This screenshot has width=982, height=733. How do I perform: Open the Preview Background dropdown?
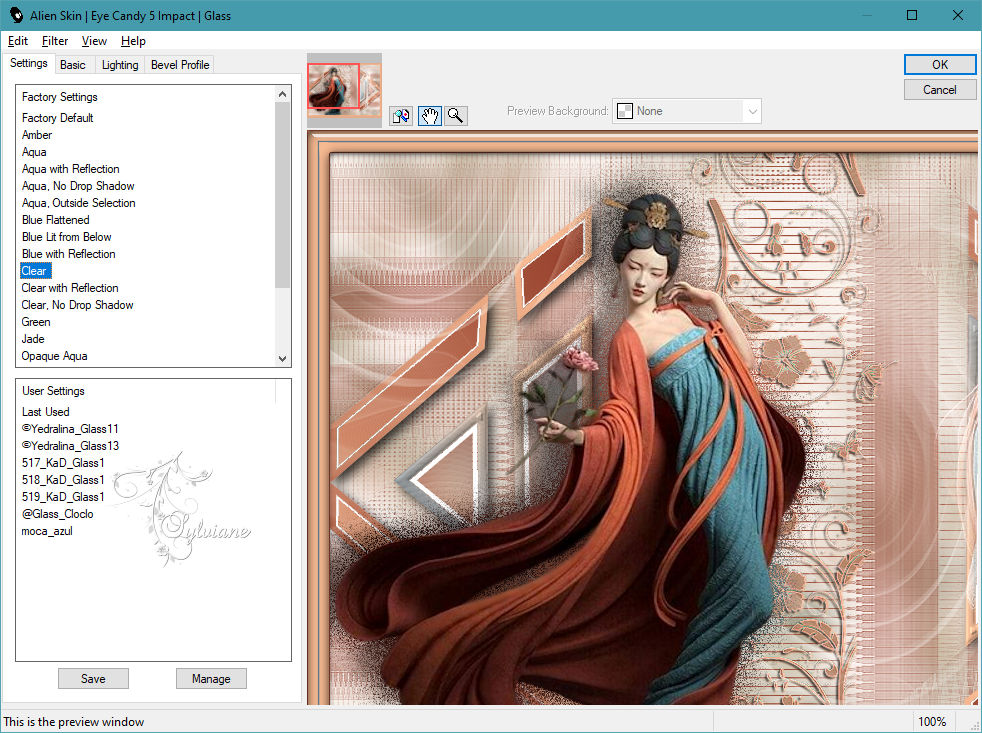point(686,111)
